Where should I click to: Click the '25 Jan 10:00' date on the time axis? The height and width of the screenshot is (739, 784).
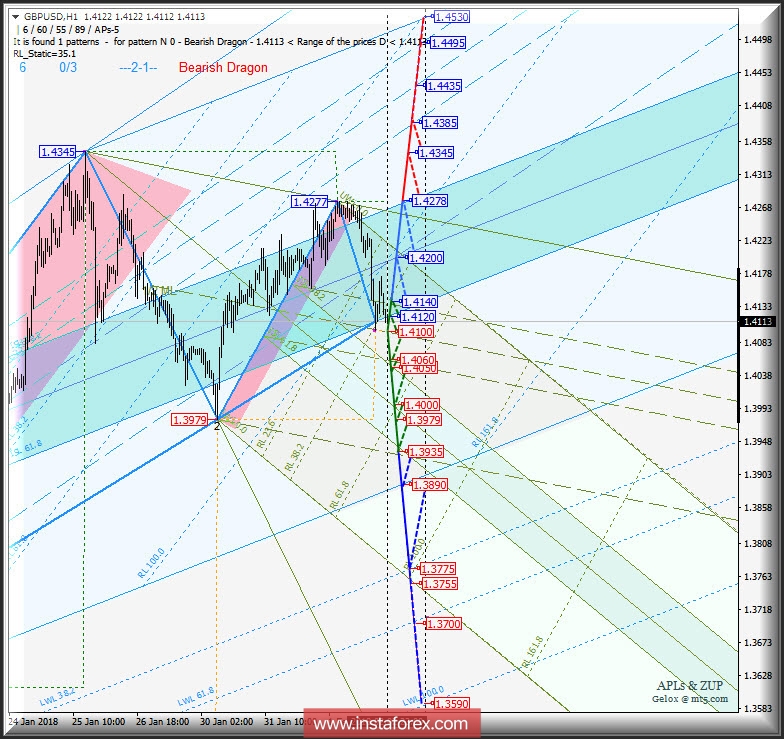[98, 722]
